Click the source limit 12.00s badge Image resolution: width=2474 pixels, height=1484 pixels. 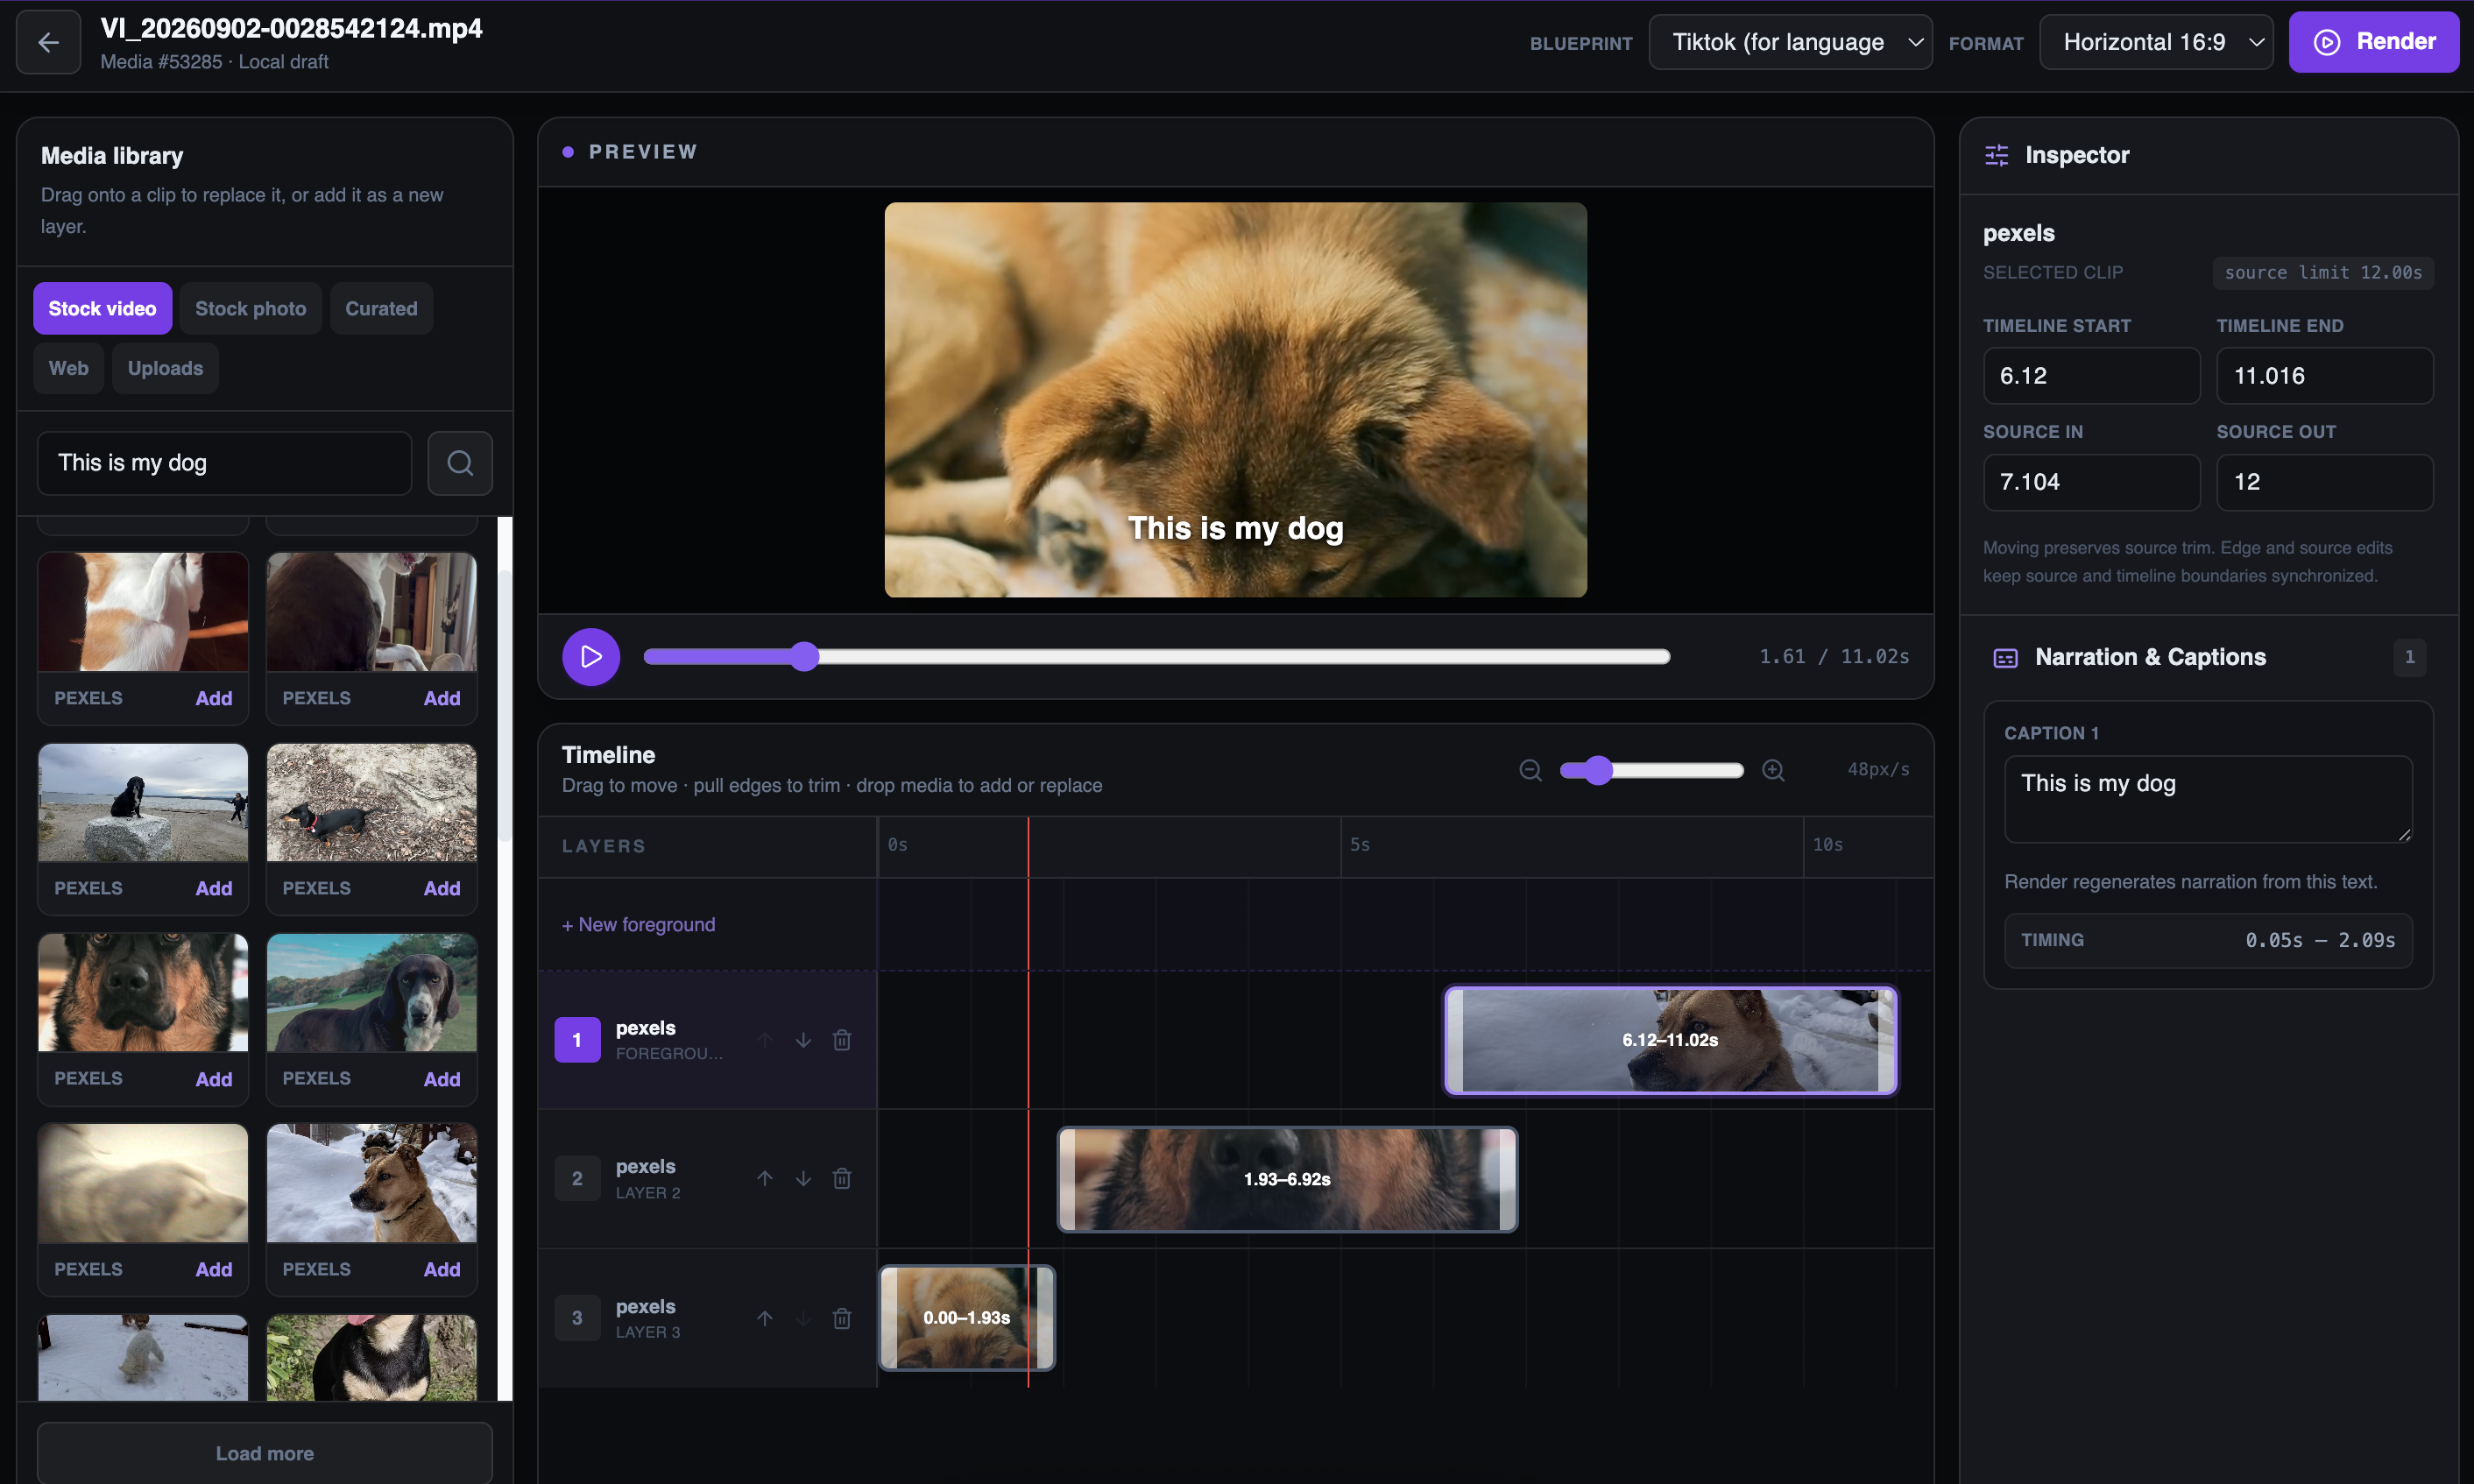click(2323, 272)
